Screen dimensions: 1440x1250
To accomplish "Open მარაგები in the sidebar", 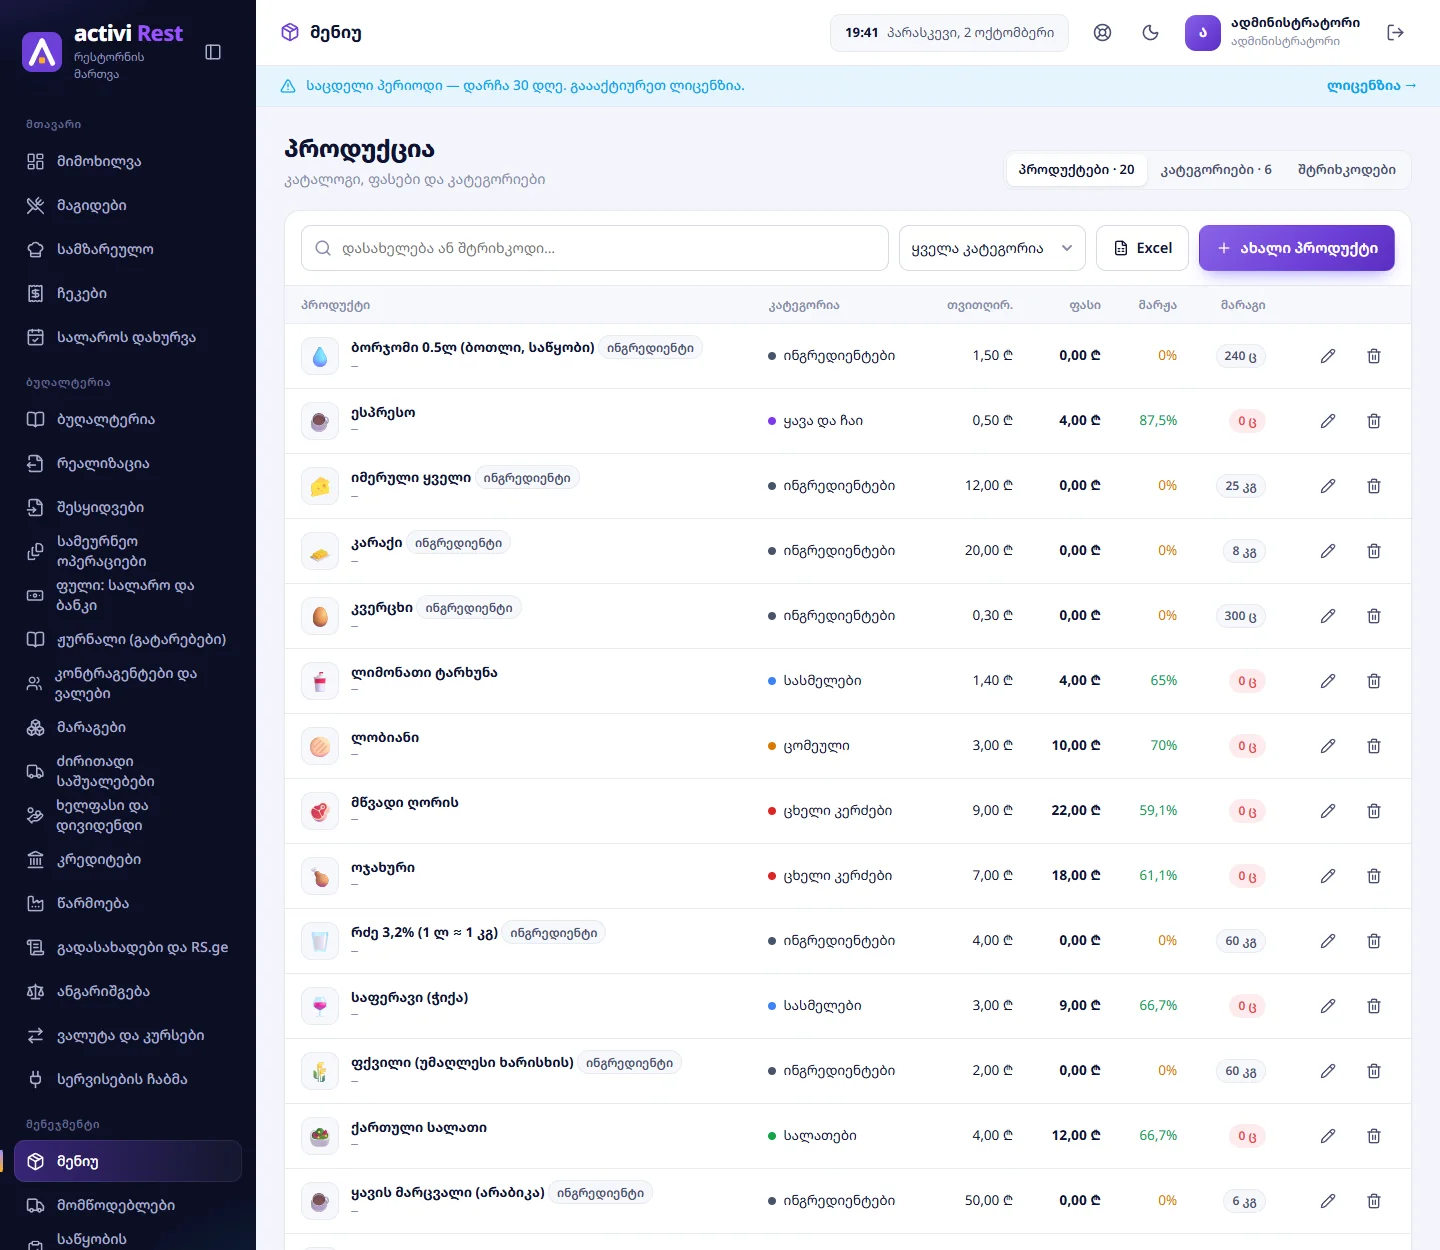I will (x=128, y=728).
